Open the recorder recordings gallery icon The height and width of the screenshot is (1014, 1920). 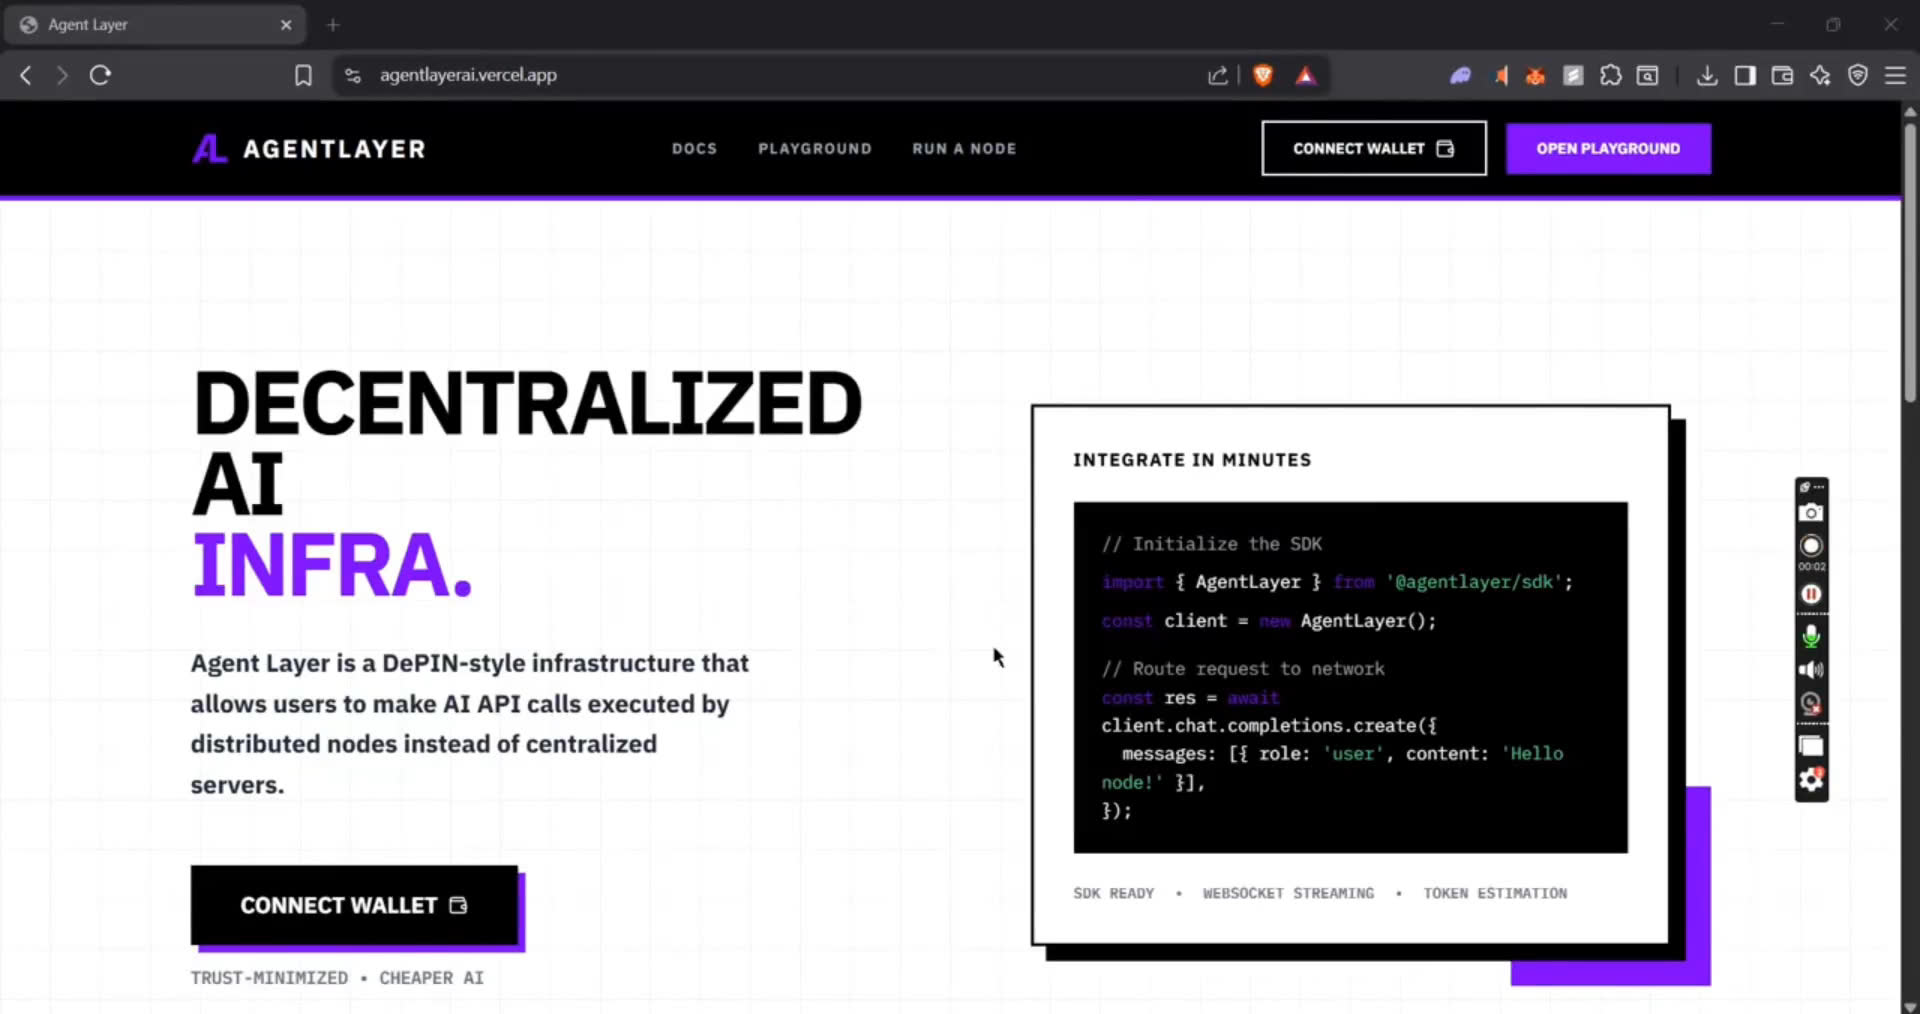pos(1811,746)
